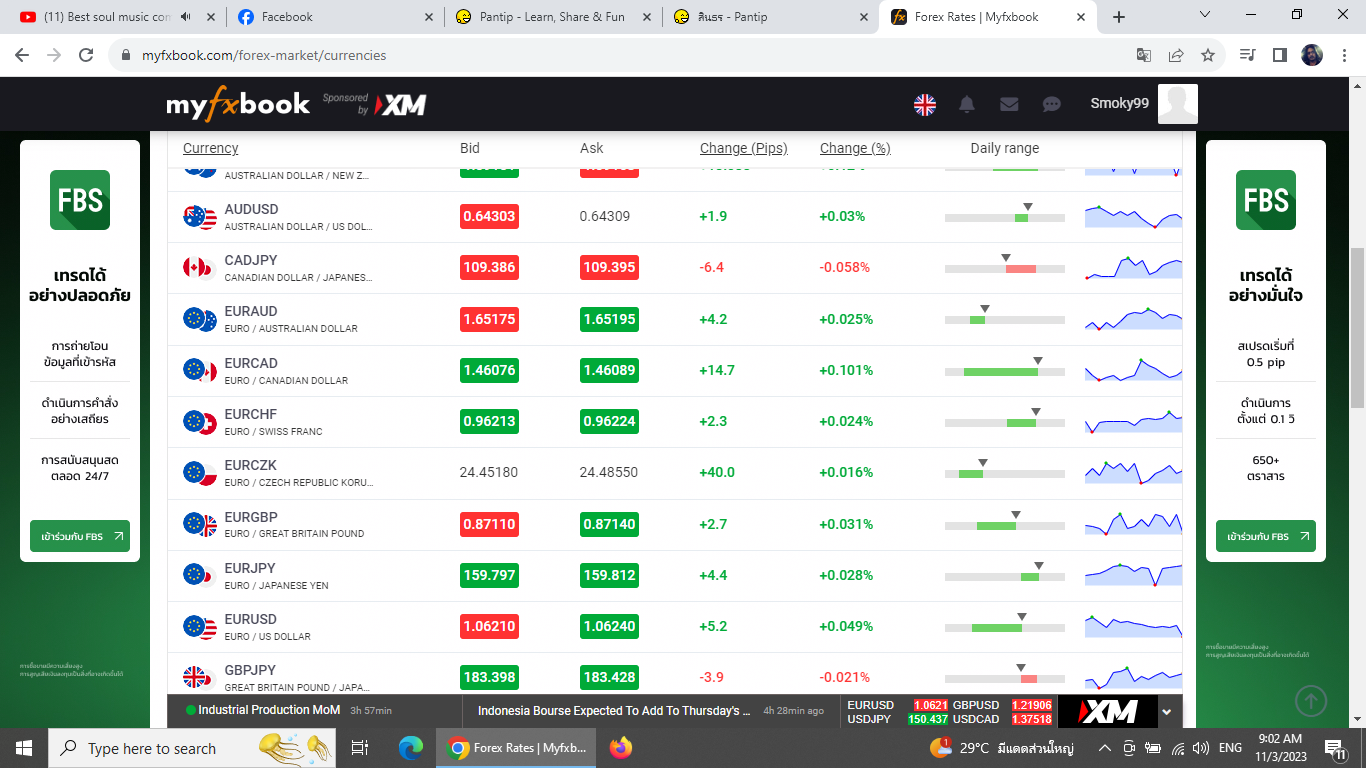Click the XM sponsor logo in header
The height and width of the screenshot is (768, 1366).
400,104
